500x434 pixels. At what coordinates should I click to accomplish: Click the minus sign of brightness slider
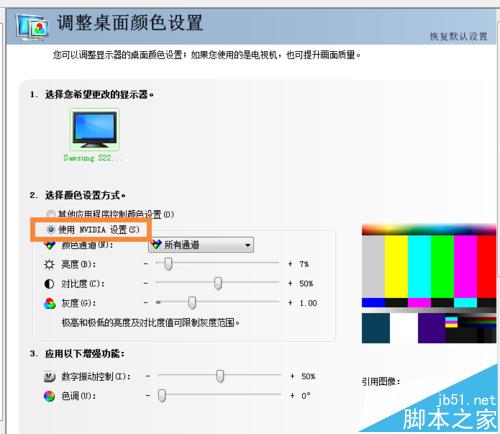(x=146, y=264)
